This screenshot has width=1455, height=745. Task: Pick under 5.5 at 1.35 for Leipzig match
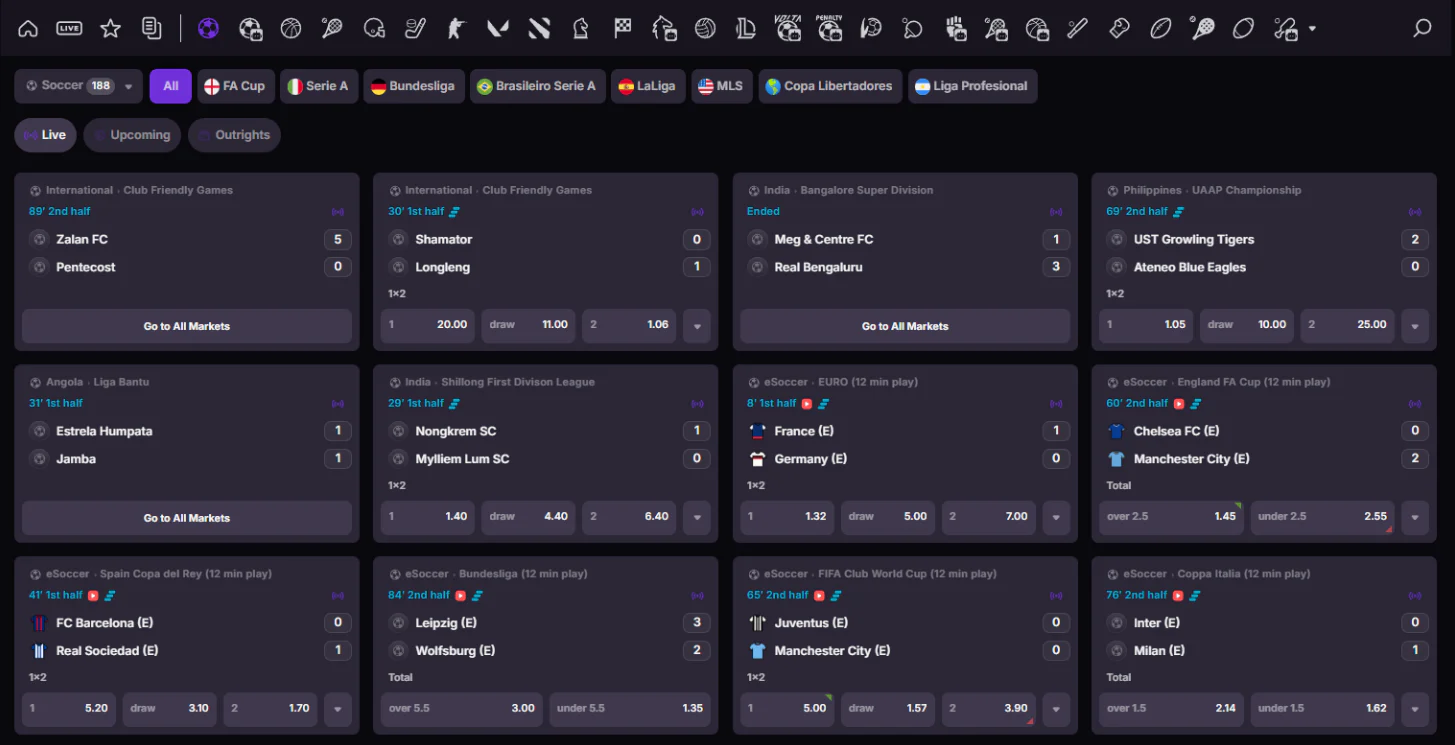point(630,709)
